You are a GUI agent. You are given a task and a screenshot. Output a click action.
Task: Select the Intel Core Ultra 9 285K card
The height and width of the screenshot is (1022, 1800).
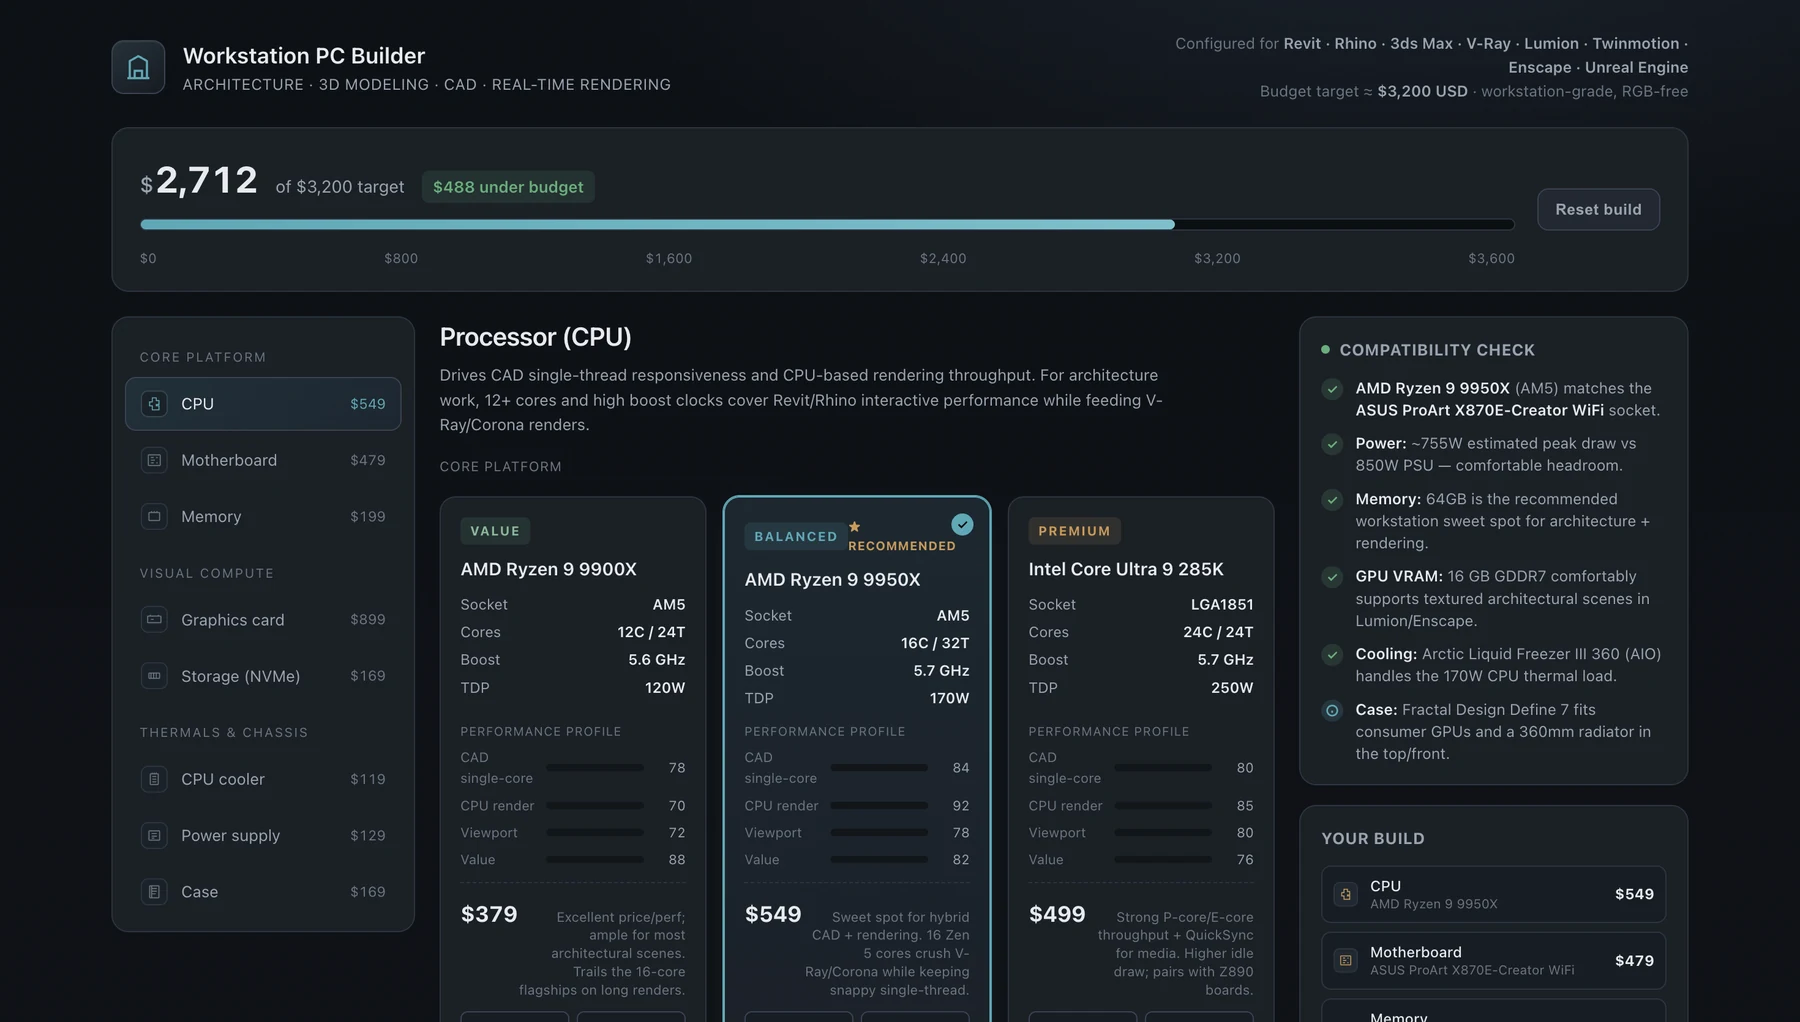point(1141,760)
